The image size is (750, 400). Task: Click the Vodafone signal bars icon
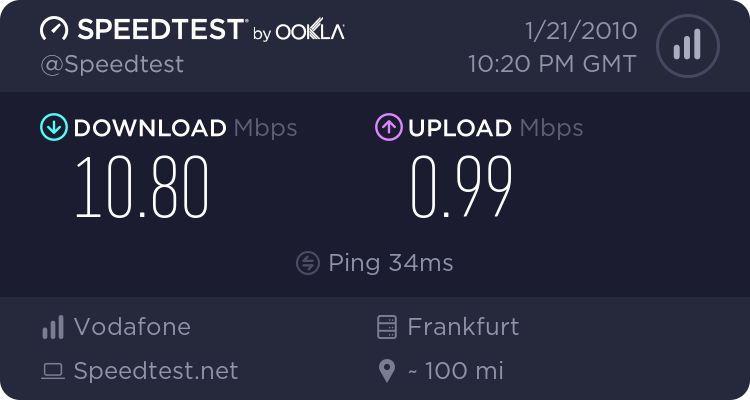coord(52,327)
